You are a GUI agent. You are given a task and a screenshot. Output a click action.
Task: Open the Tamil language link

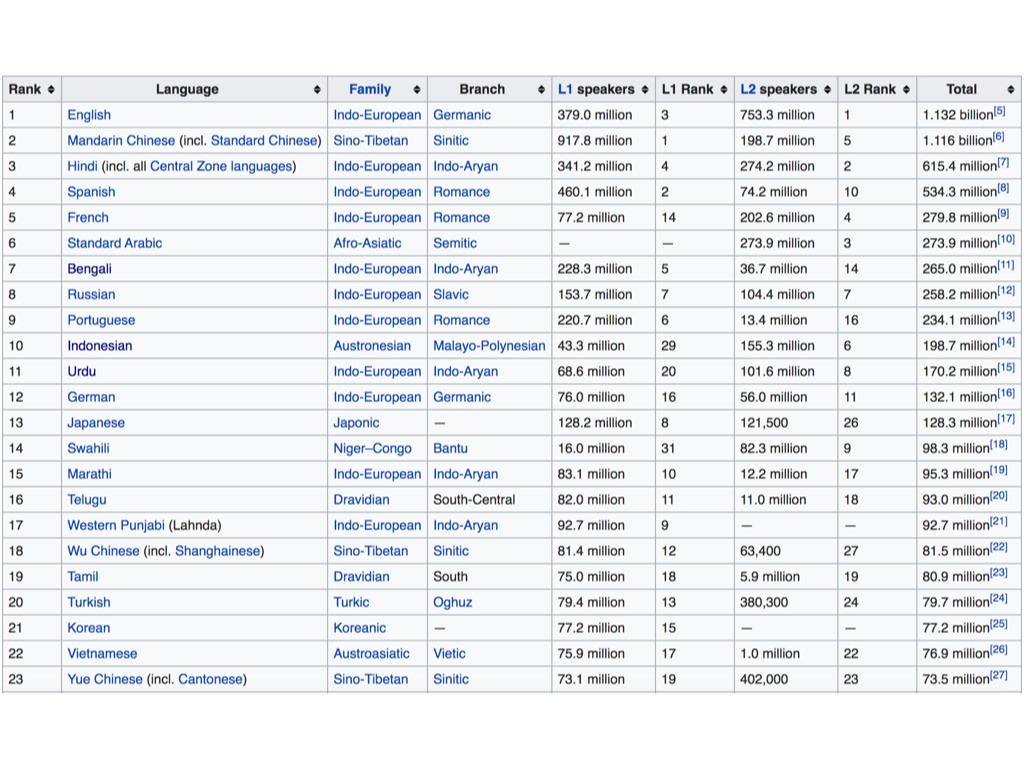(83, 576)
